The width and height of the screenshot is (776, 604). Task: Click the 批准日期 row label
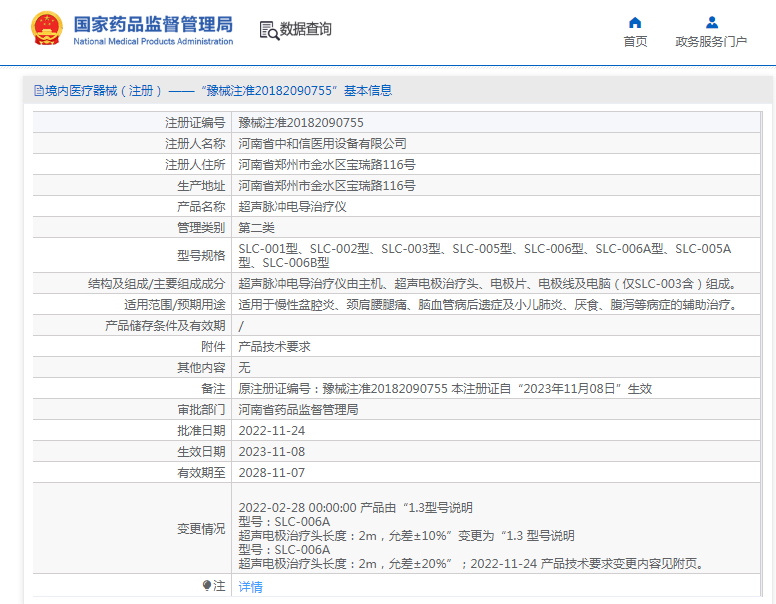(201, 431)
